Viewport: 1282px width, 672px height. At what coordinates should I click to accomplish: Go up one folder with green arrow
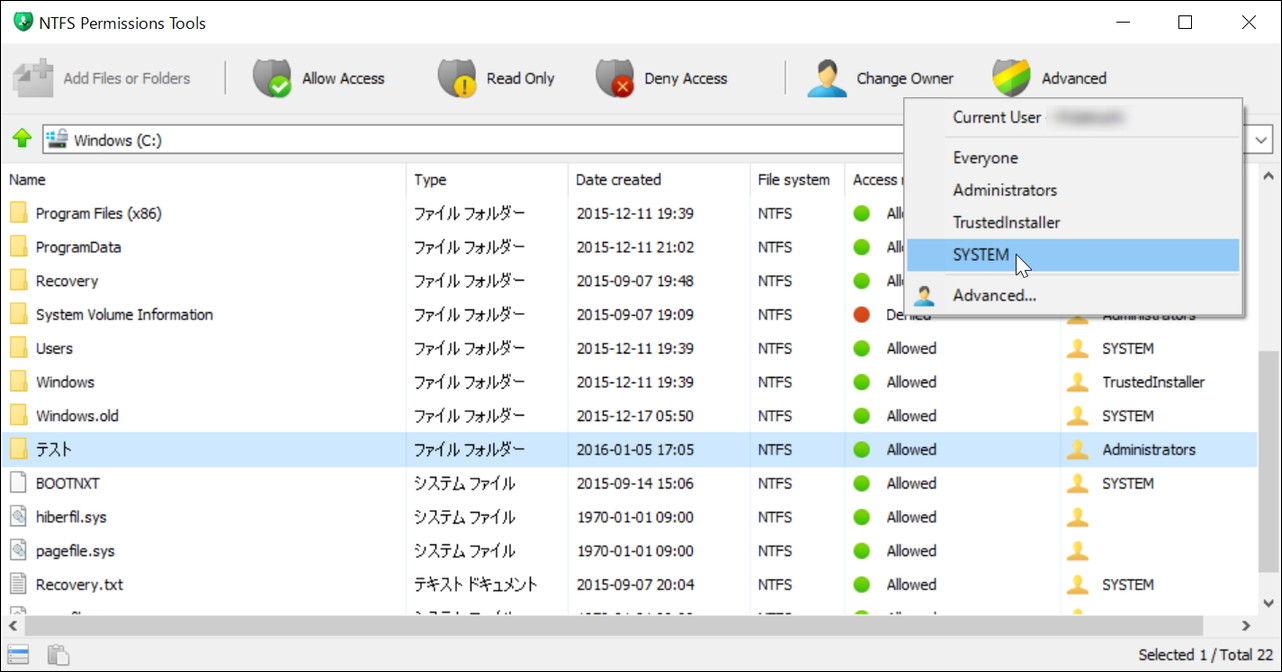point(21,139)
